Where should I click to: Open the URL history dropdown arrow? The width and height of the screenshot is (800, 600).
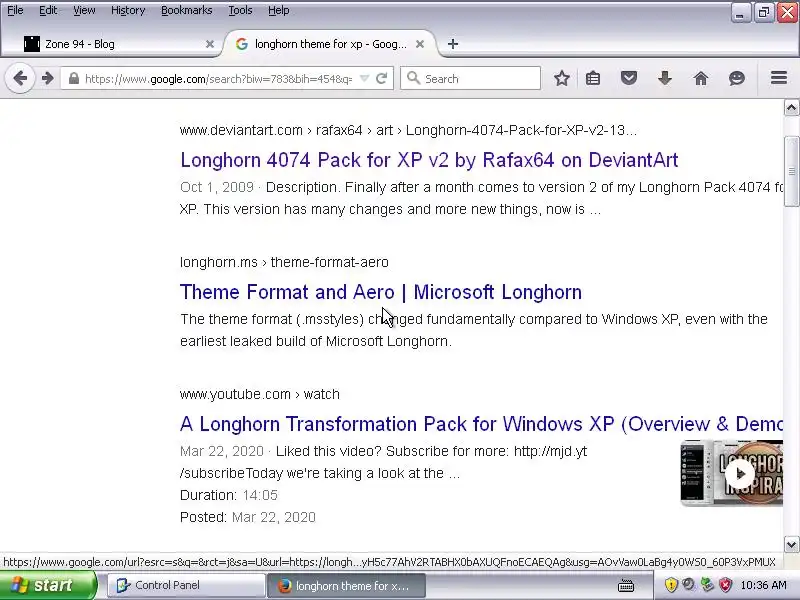(x=364, y=79)
